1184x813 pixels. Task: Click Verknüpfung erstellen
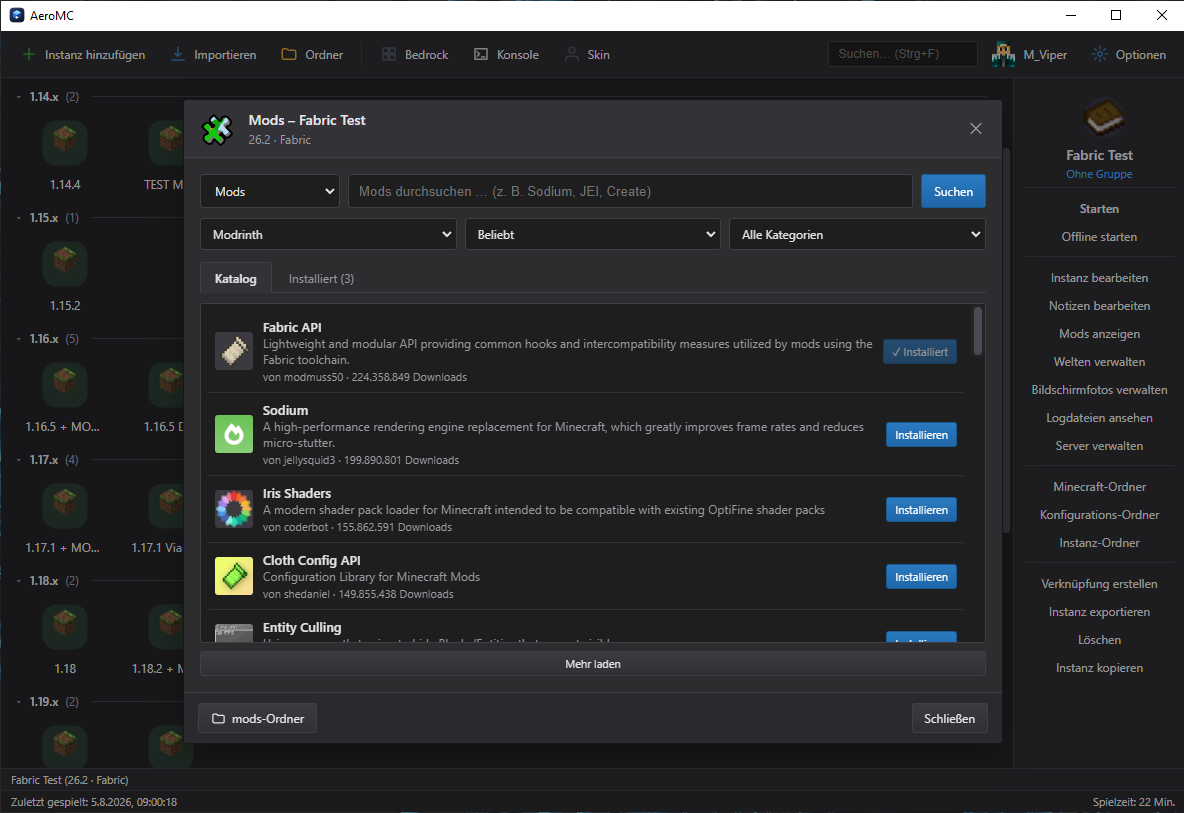pyautogui.click(x=1099, y=584)
